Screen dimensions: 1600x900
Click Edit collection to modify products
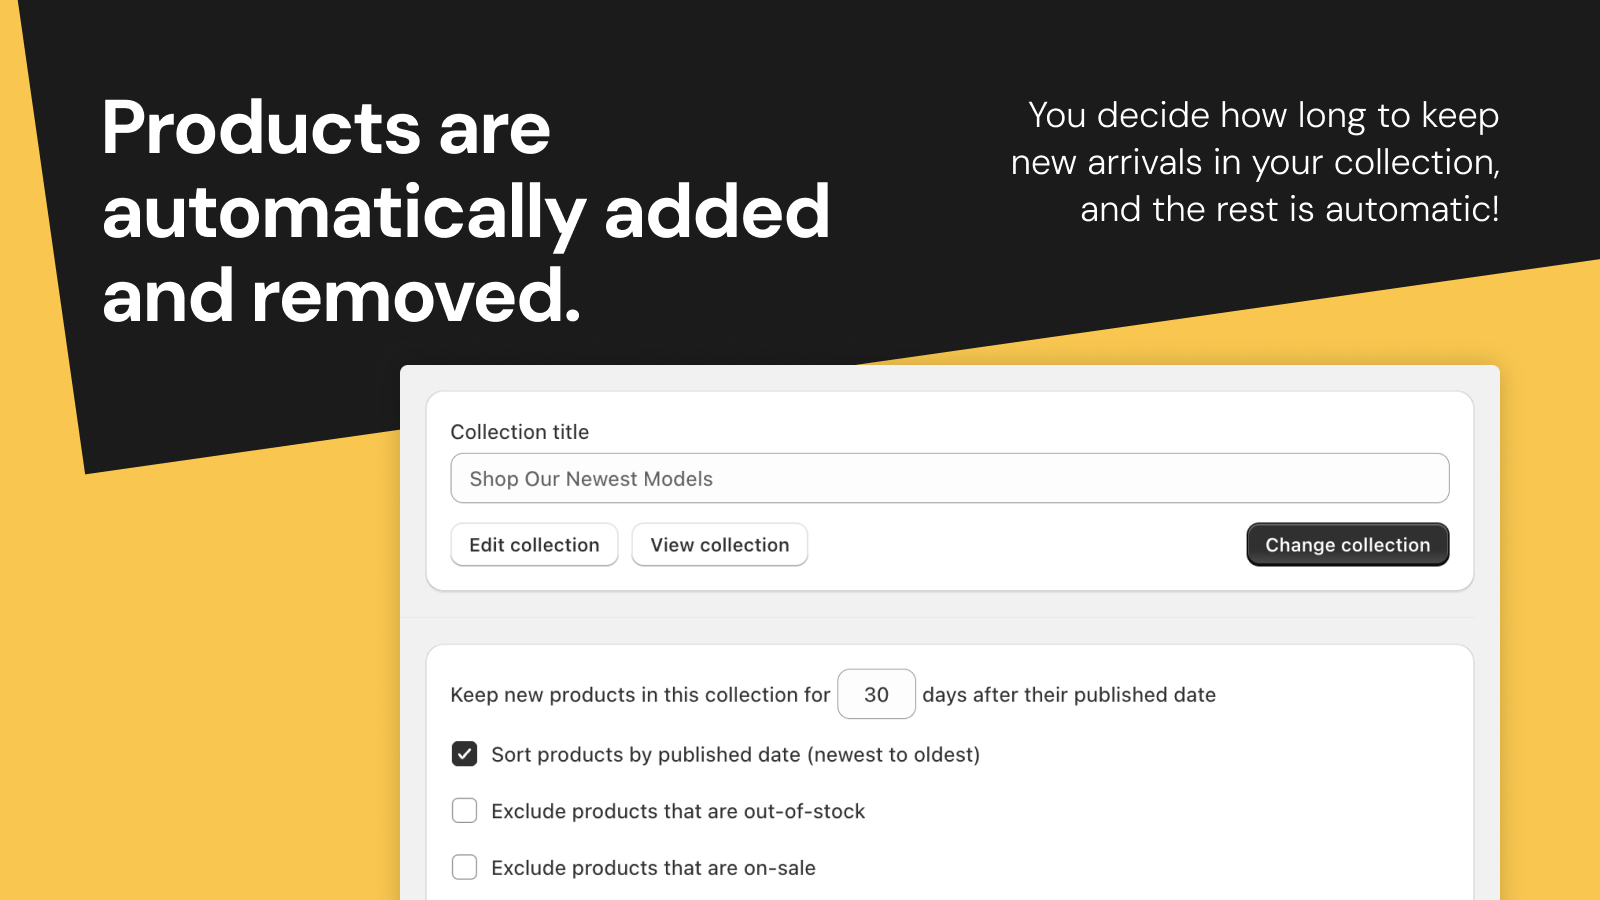click(x=534, y=544)
